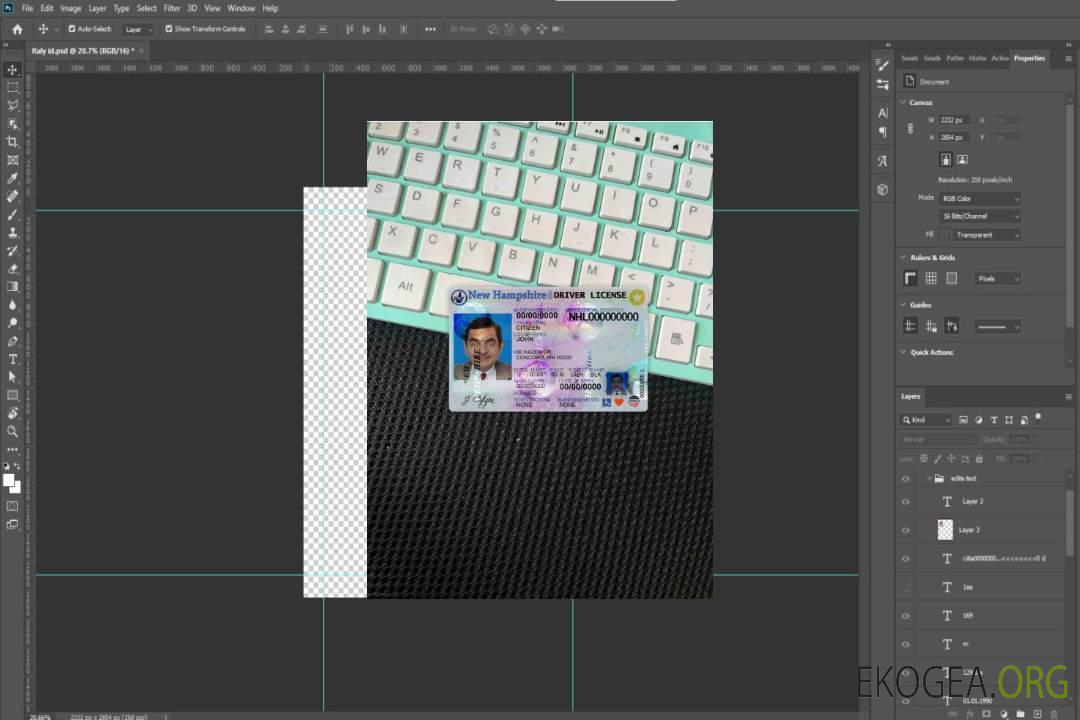The width and height of the screenshot is (1080, 720).
Task: Click the Home icon in the options bar
Action: 17,29
